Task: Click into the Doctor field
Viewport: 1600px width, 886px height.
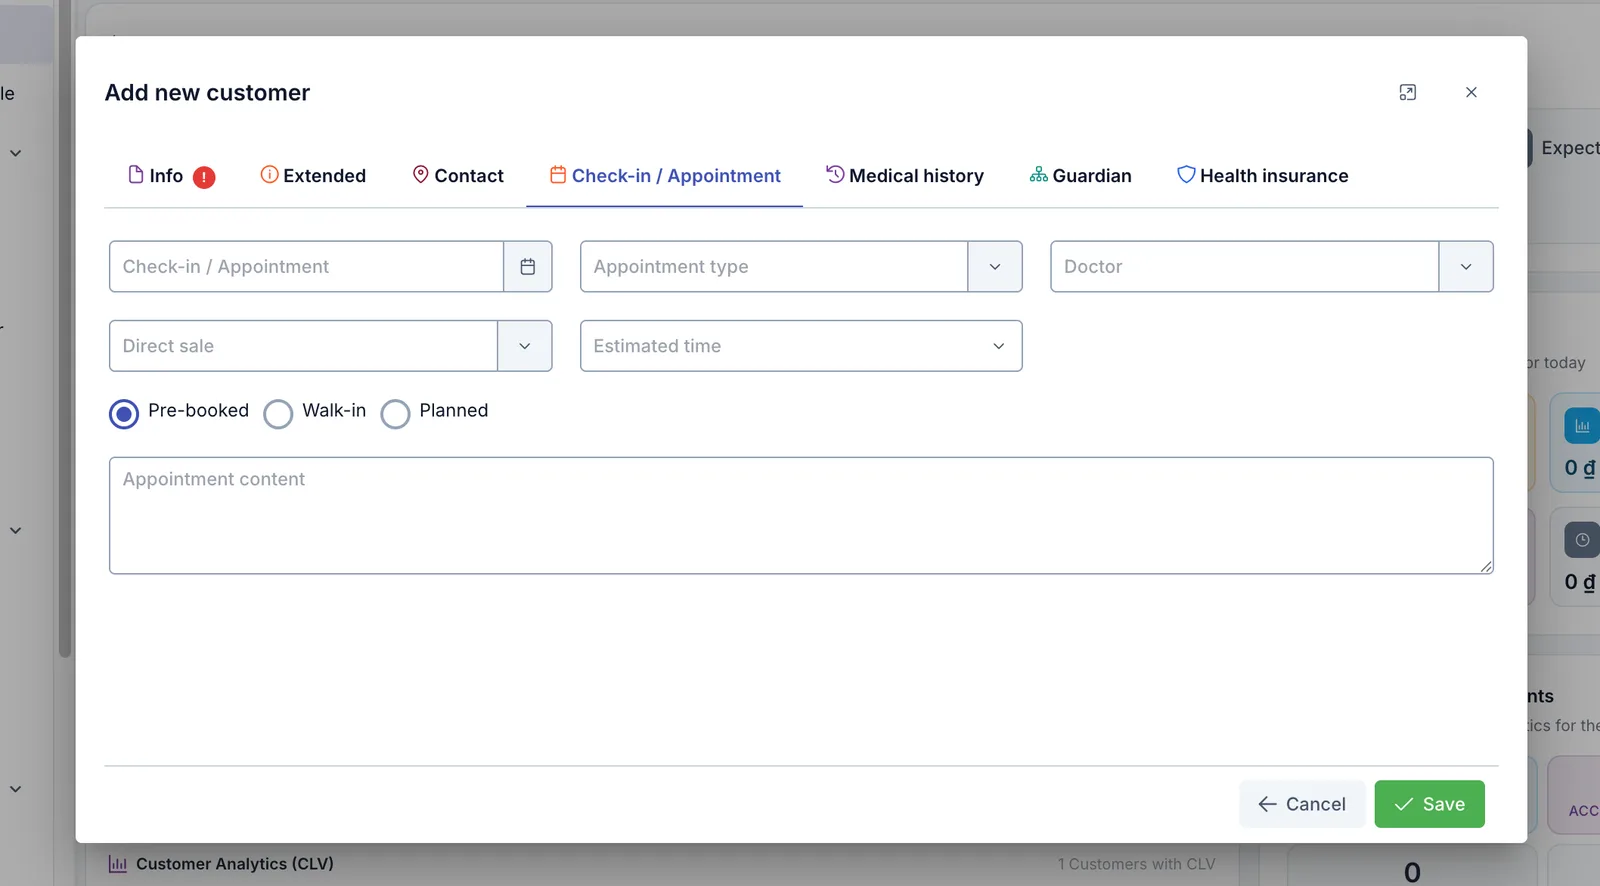Action: (1244, 266)
